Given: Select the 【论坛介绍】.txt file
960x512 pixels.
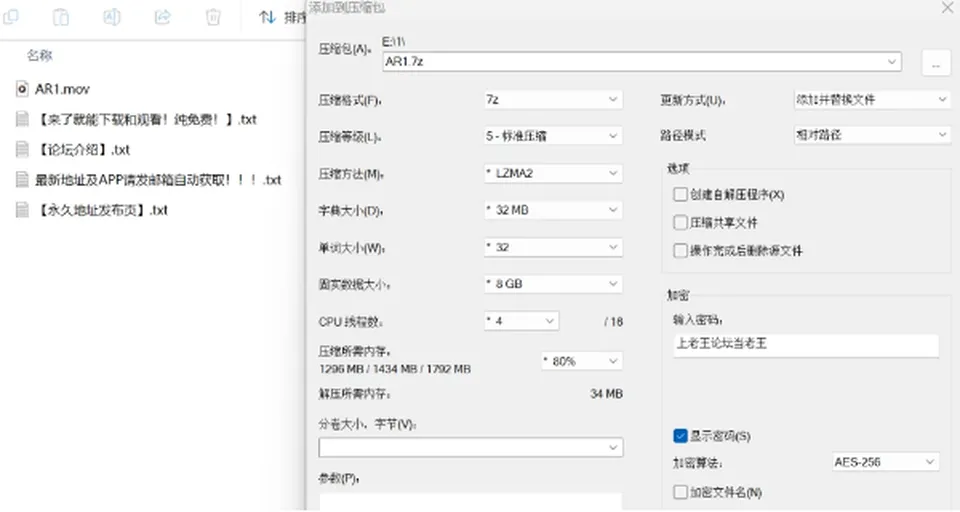Looking at the screenshot, I should 83,149.
